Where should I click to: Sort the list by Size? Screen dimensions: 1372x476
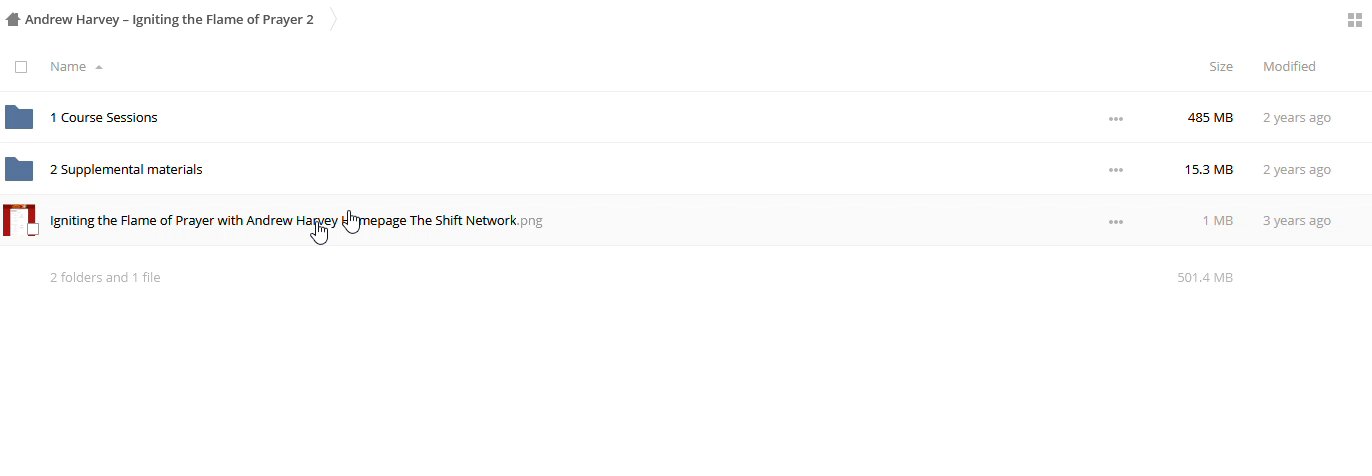(x=1220, y=67)
